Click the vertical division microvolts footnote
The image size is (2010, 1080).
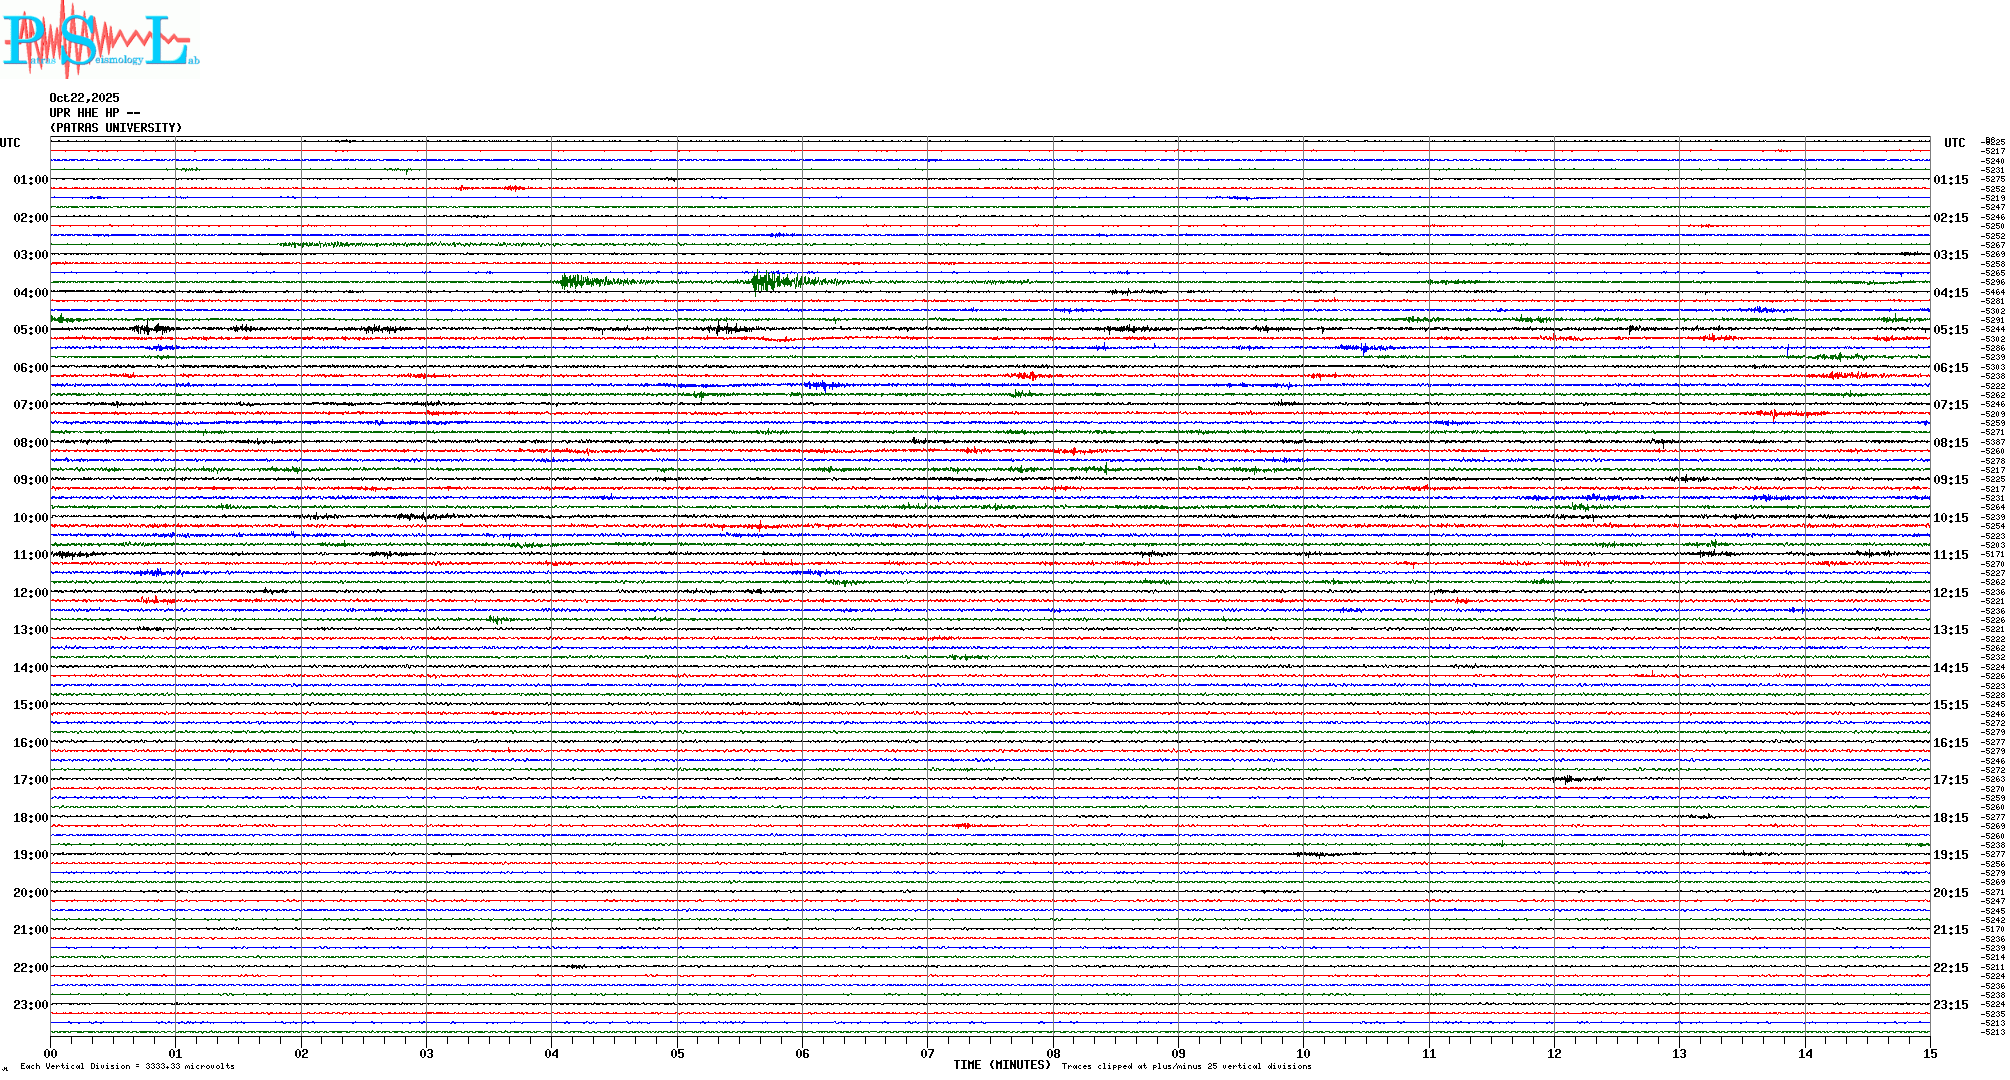[127, 1067]
